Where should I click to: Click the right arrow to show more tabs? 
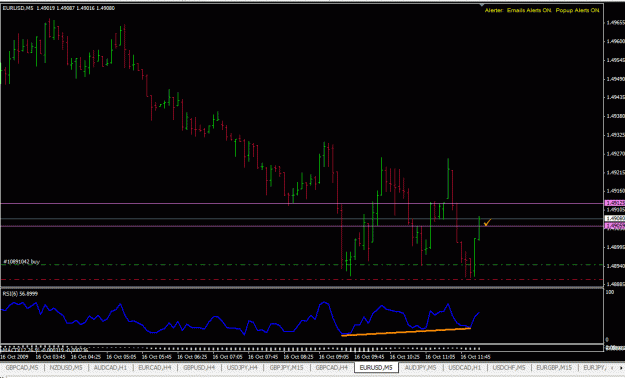tap(621, 367)
